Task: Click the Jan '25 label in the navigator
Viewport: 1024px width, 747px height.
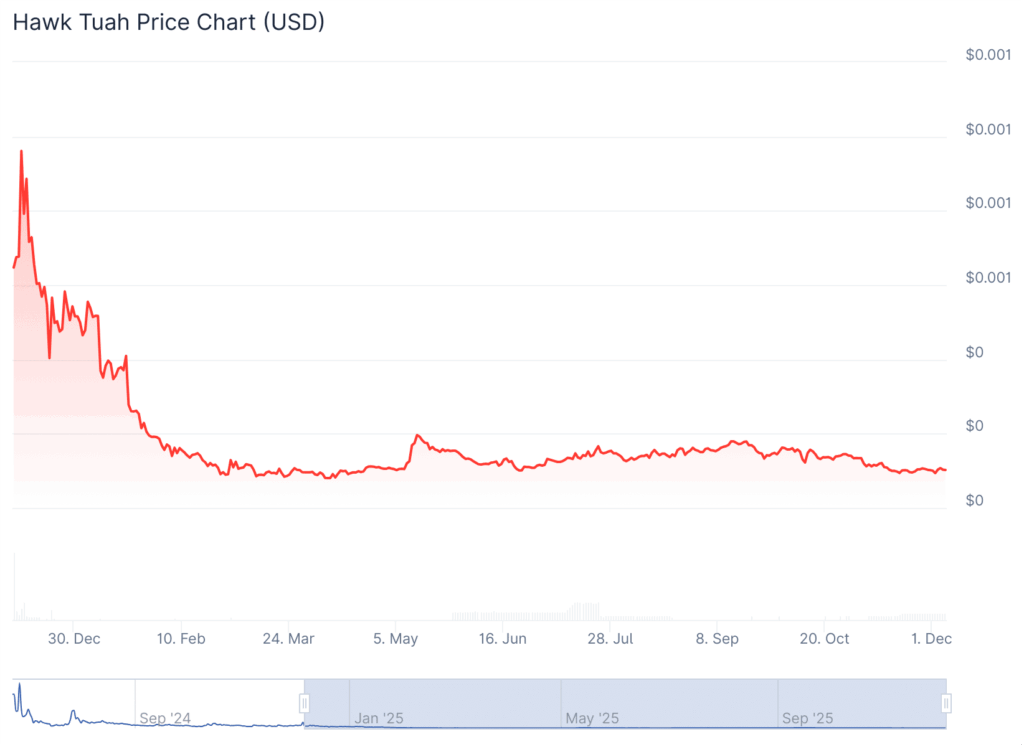Action: [379, 718]
